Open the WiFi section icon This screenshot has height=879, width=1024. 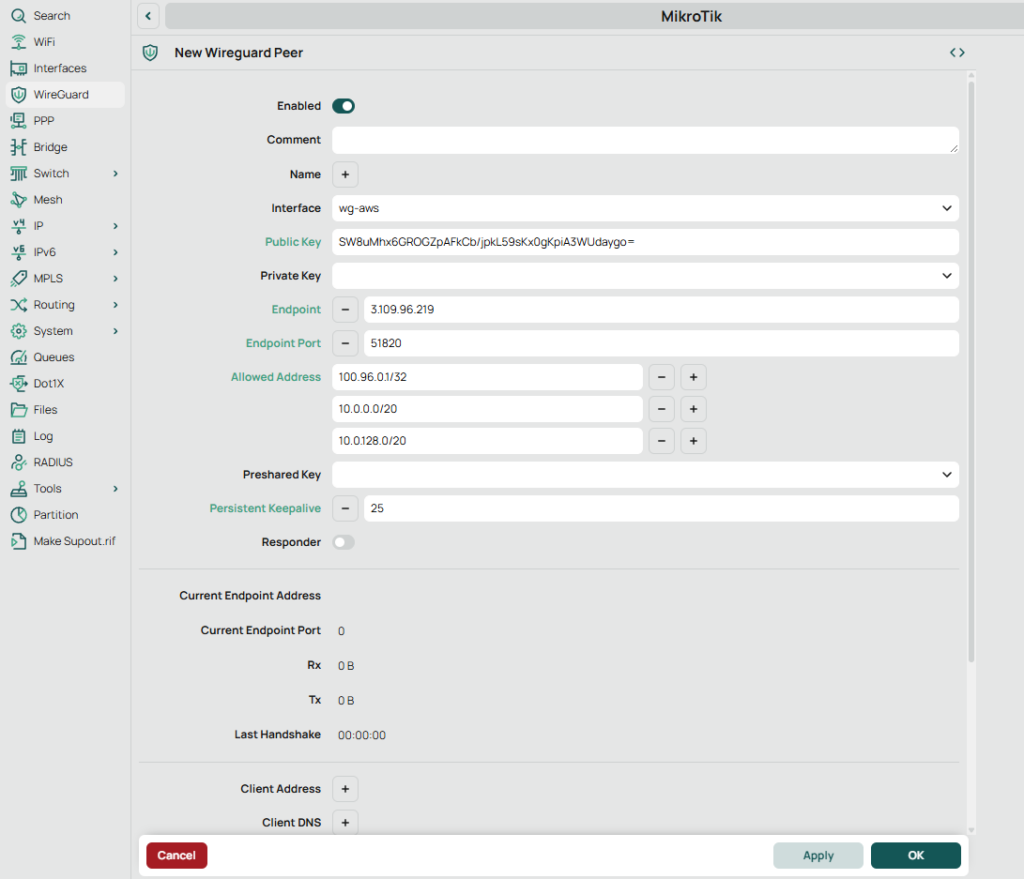[x=17, y=42]
